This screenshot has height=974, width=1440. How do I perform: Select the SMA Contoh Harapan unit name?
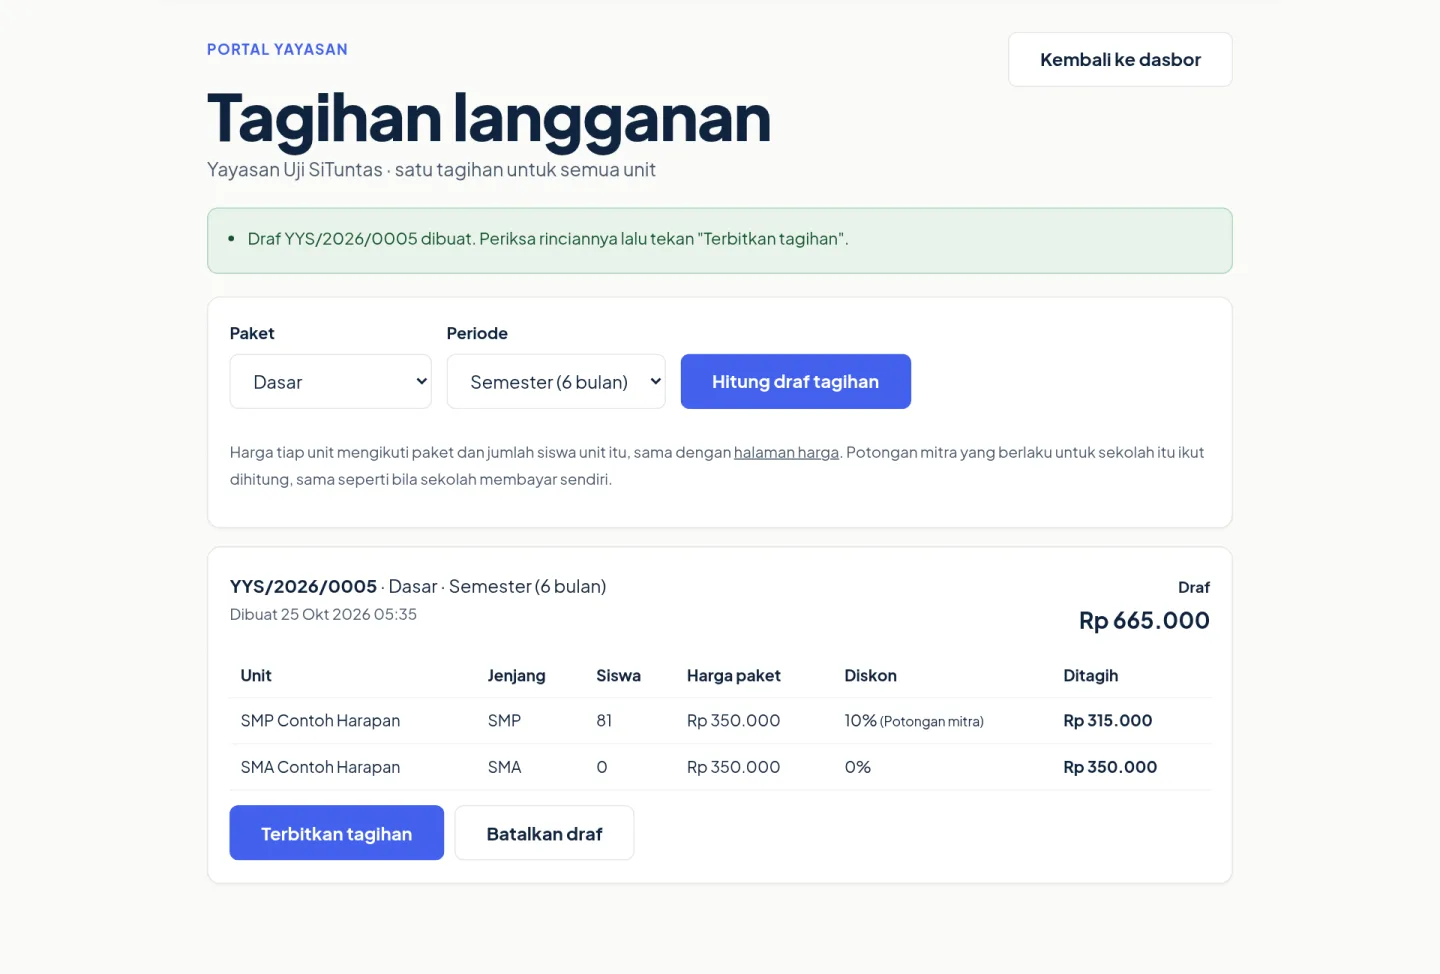pos(320,767)
